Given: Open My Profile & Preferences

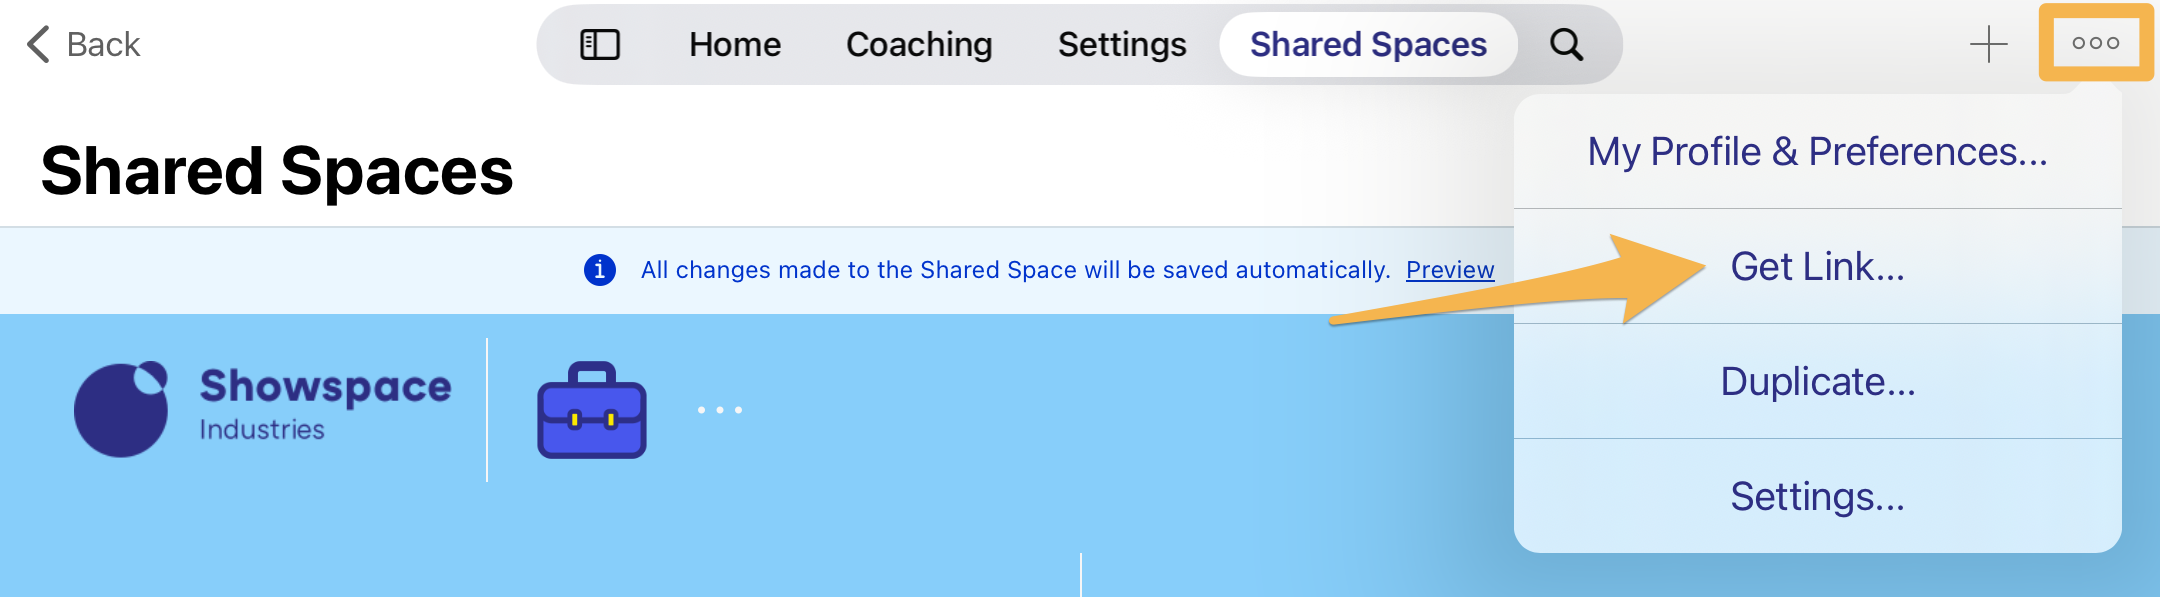Looking at the screenshot, I should (1817, 152).
